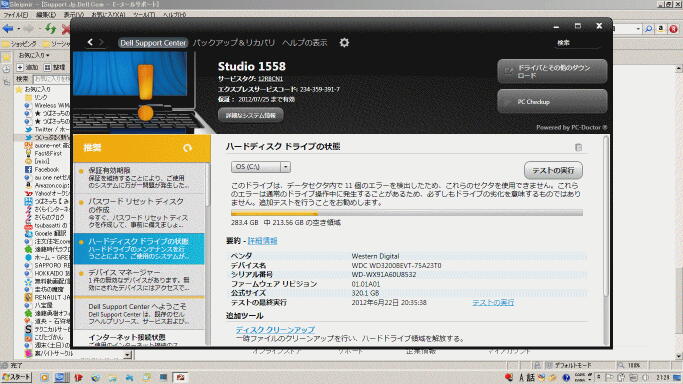Open Sleipnir 編集(E) menu
The height and width of the screenshot is (384, 683).
tap(46, 15)
